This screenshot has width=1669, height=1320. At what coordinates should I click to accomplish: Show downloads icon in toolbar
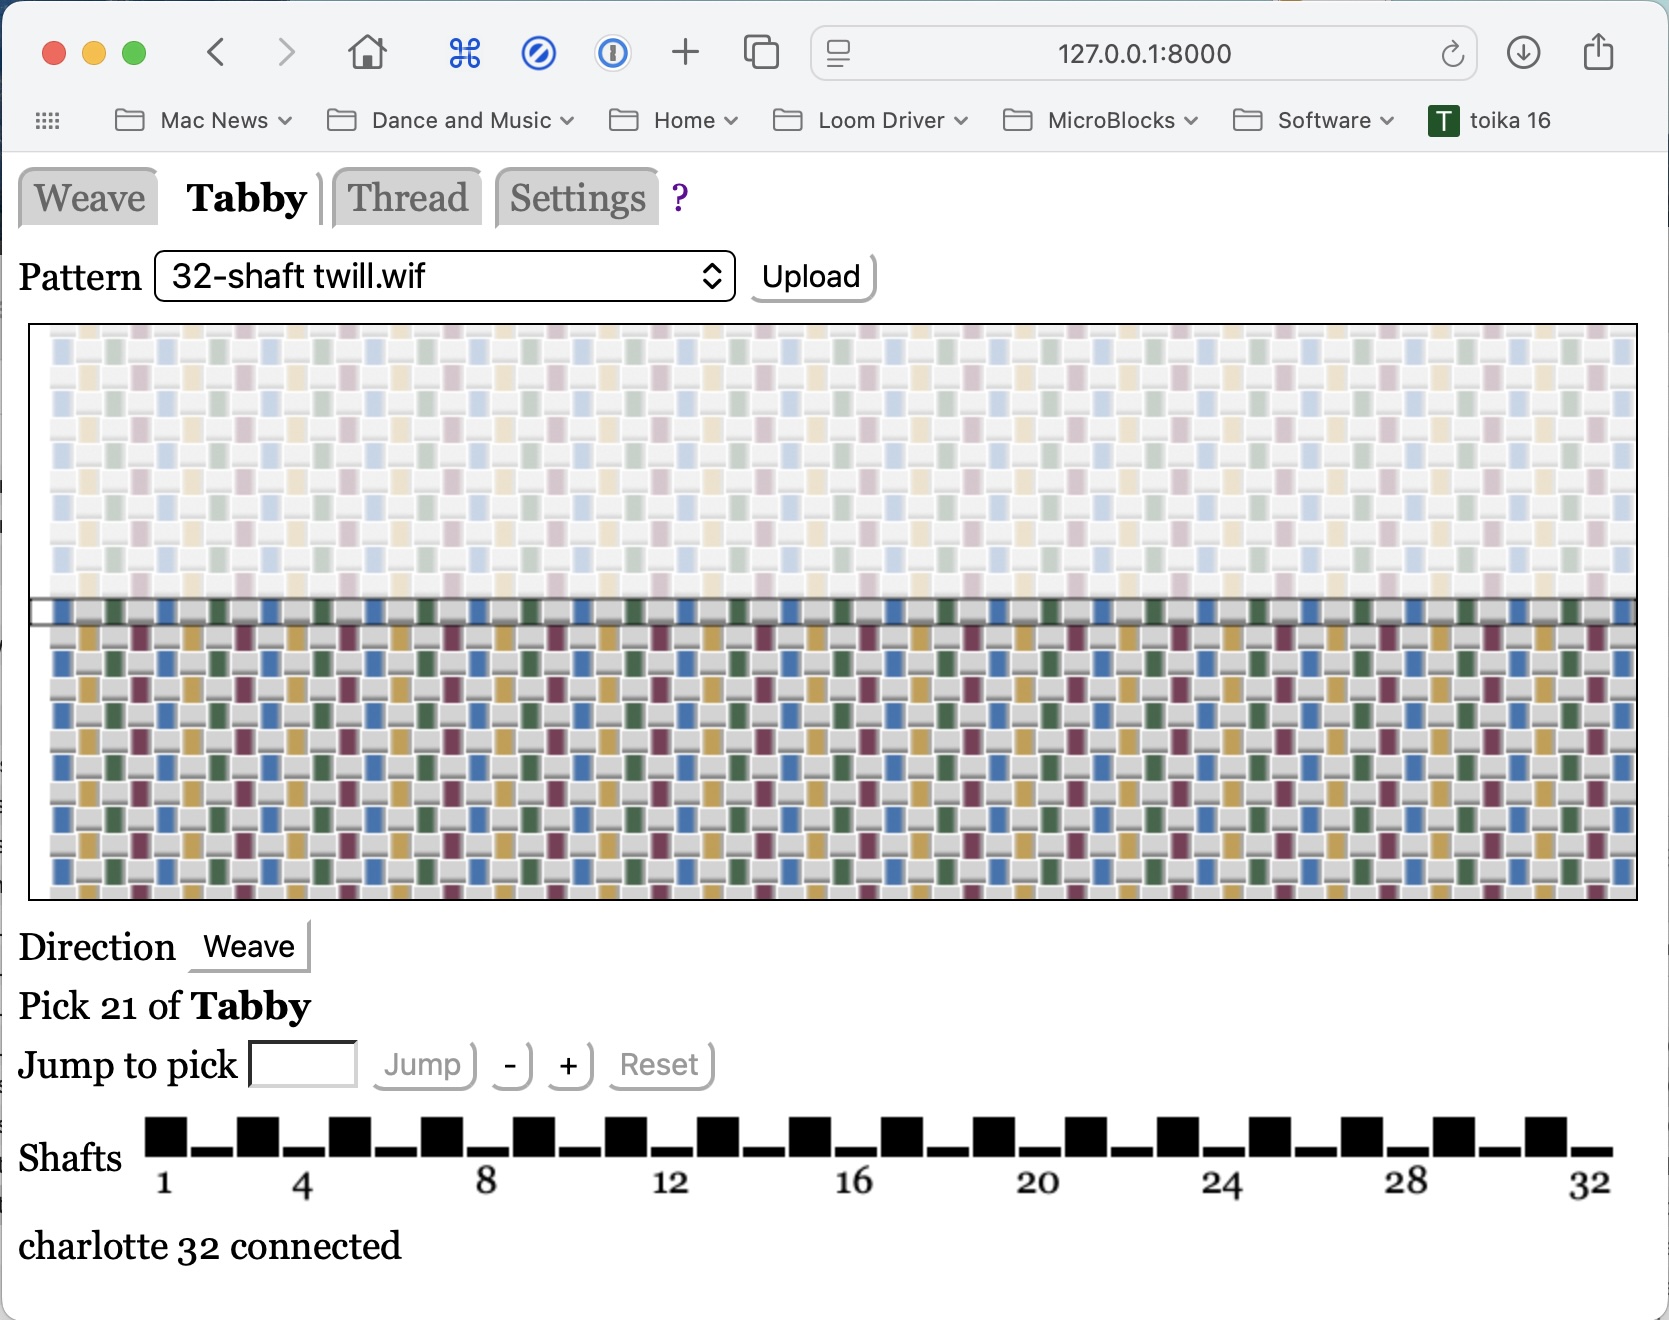[1523, 52]
